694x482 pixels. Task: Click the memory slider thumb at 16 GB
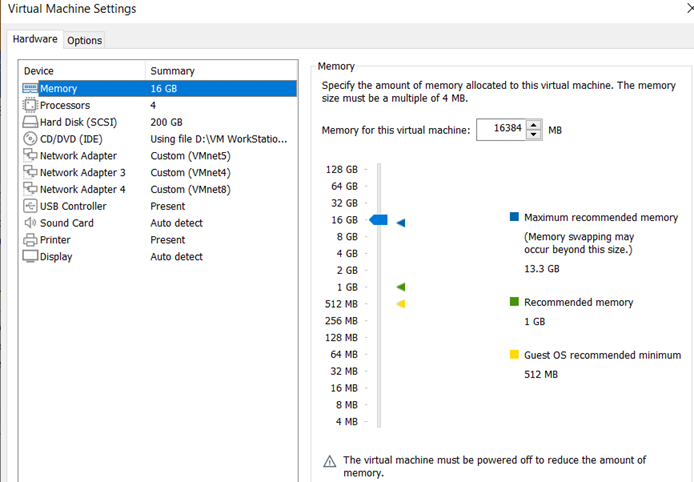coord(379,220)
